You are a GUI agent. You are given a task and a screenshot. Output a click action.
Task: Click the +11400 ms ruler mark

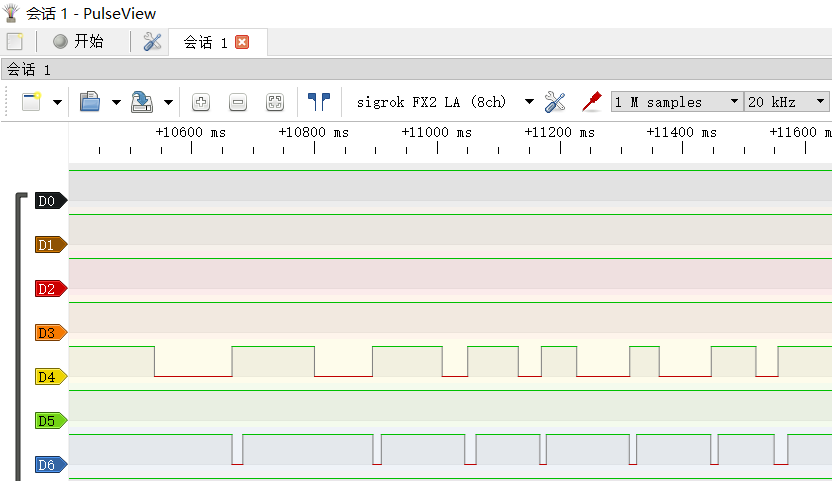tap(682, 132)
